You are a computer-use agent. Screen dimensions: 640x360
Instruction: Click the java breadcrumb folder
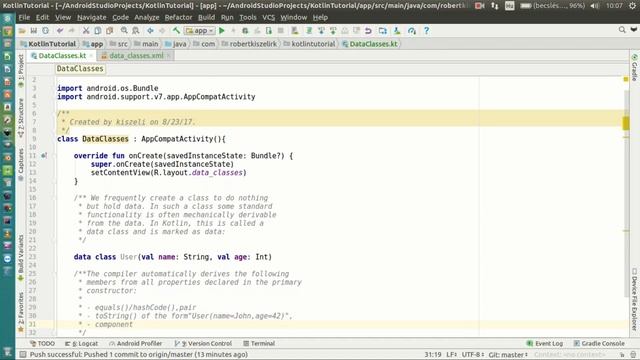click(x=176, y=44)
